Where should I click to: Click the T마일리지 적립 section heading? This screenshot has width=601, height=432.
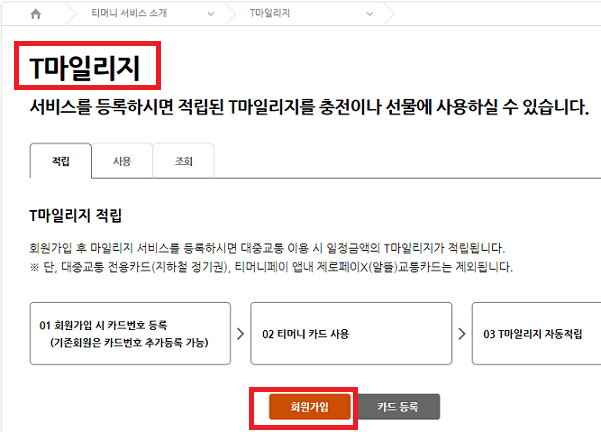pyautogui.click(x=76, y=215)
